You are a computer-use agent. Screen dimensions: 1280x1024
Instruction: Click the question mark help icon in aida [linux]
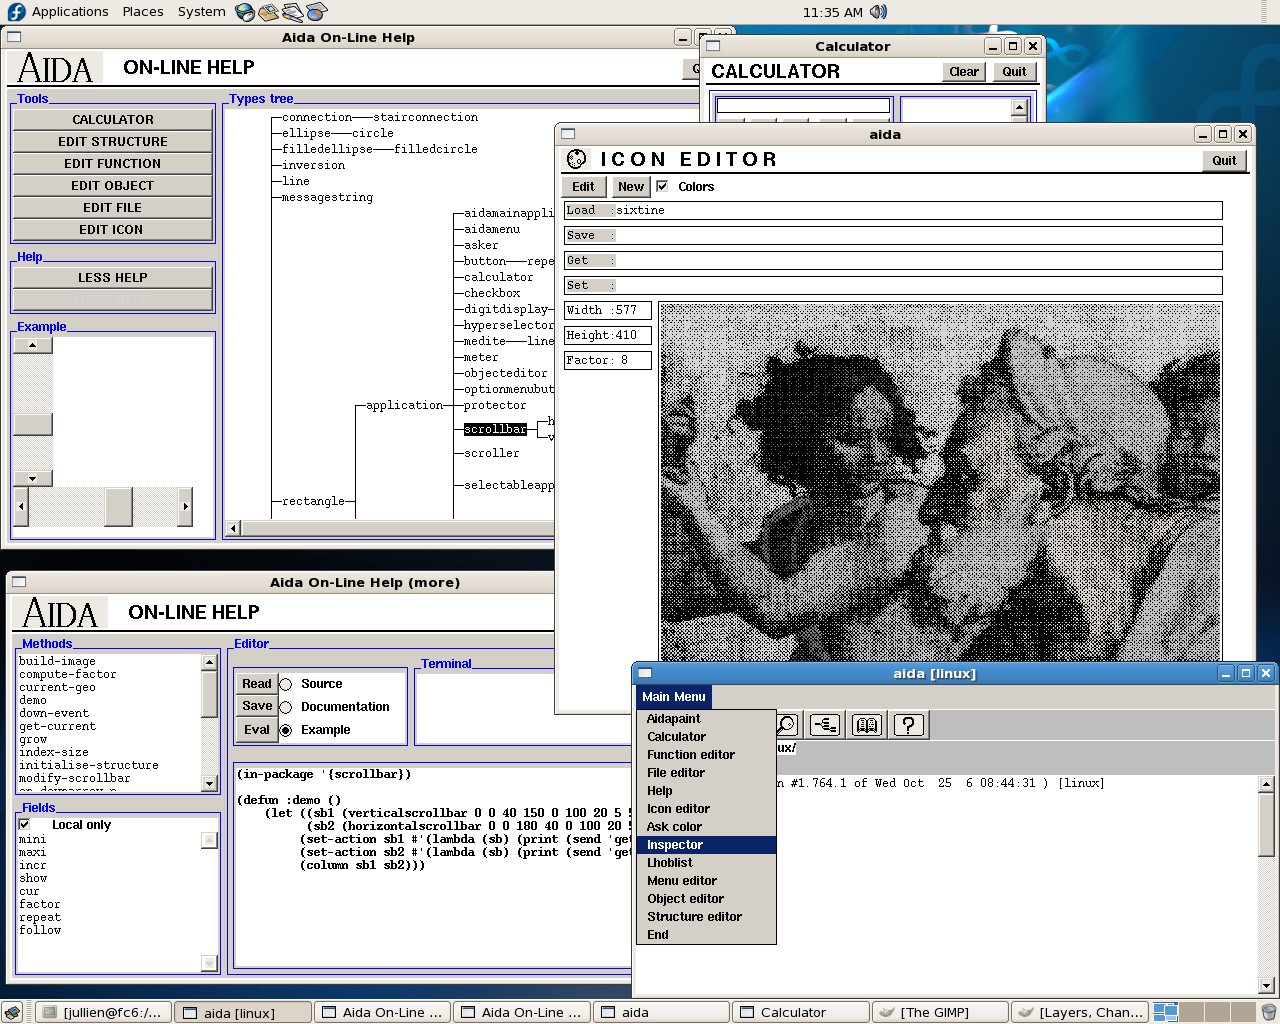[x=908, y=724]
